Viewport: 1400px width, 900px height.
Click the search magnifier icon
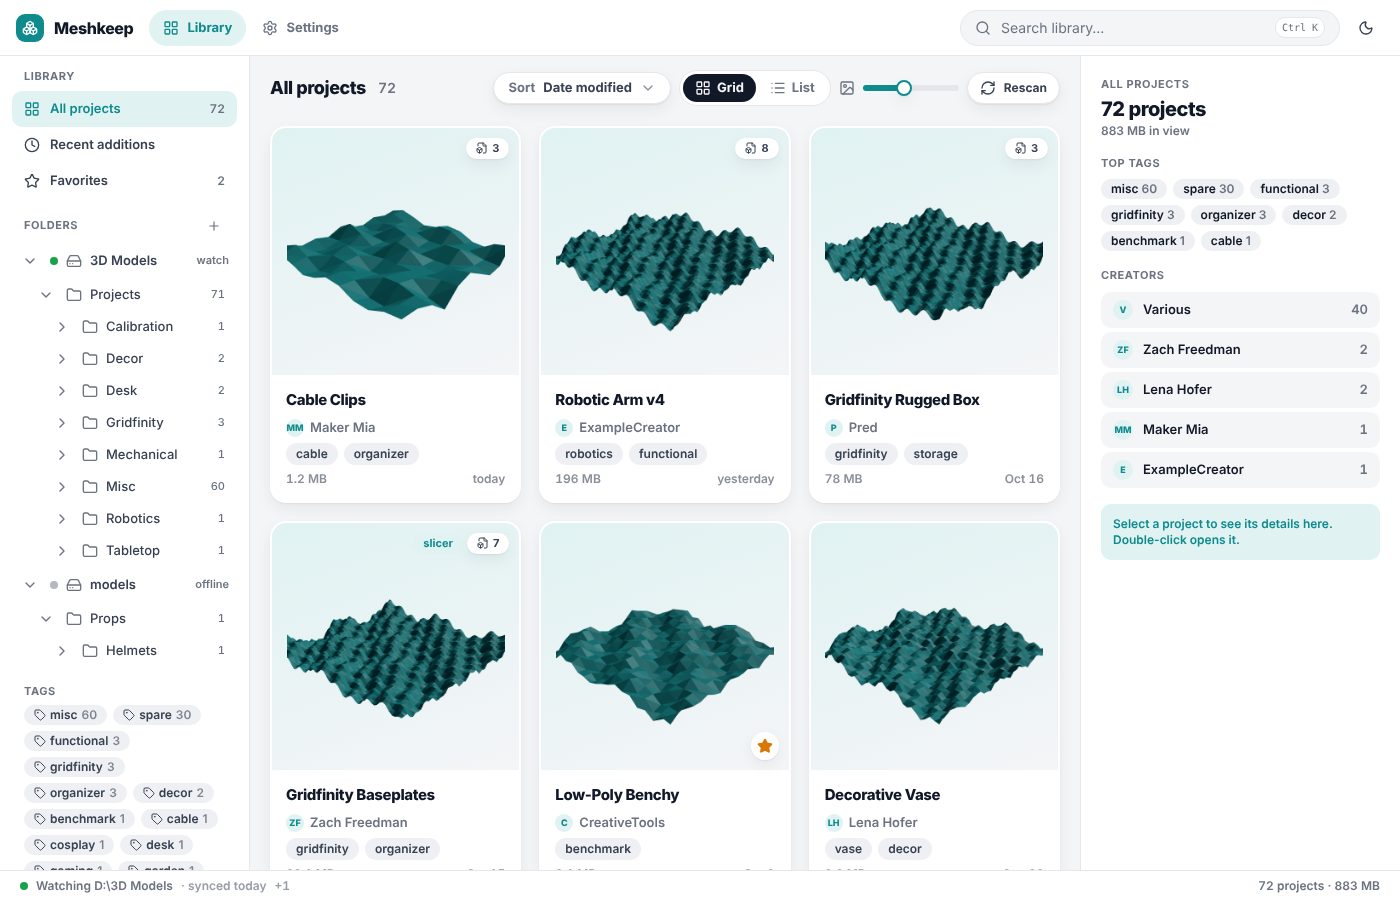(x=983, y=28)
